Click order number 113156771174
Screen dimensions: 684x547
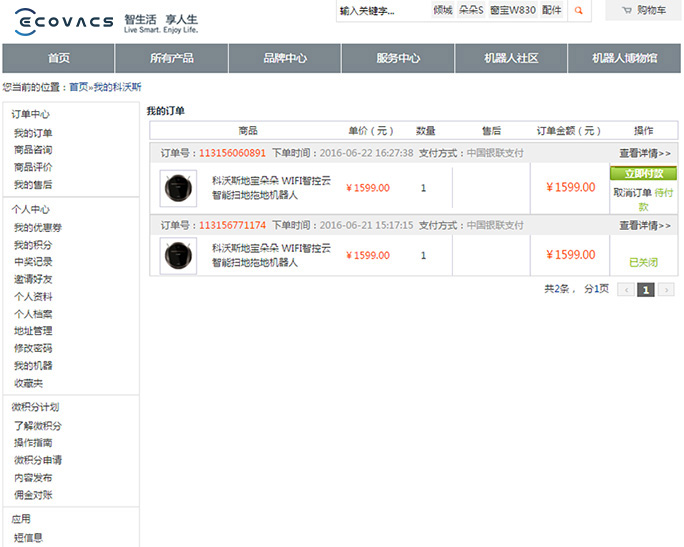coord(233,225)
